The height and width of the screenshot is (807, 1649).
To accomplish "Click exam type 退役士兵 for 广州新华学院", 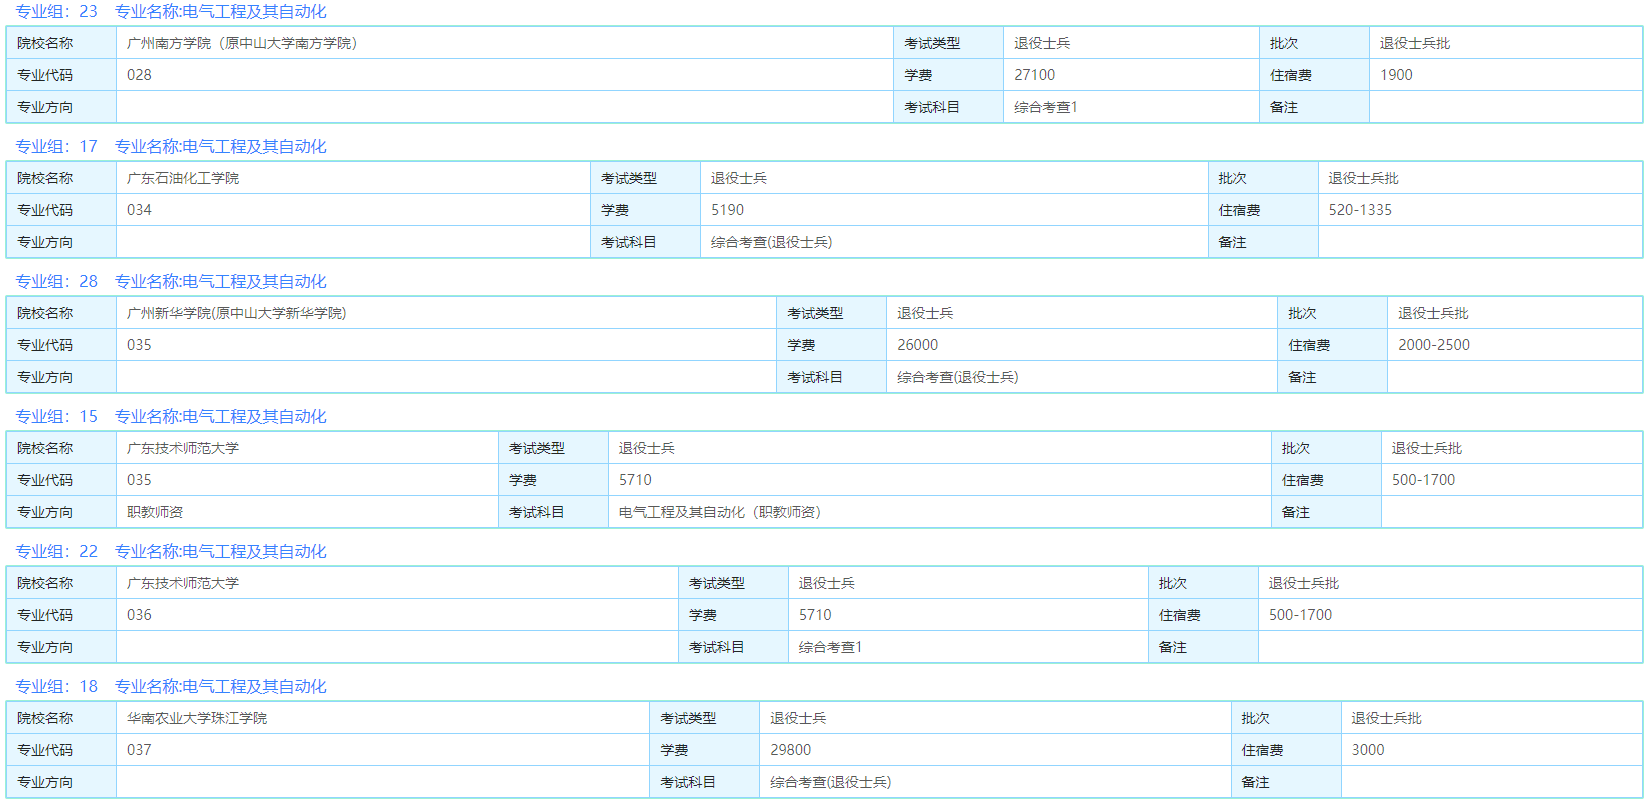I will (x=925, y=313).
